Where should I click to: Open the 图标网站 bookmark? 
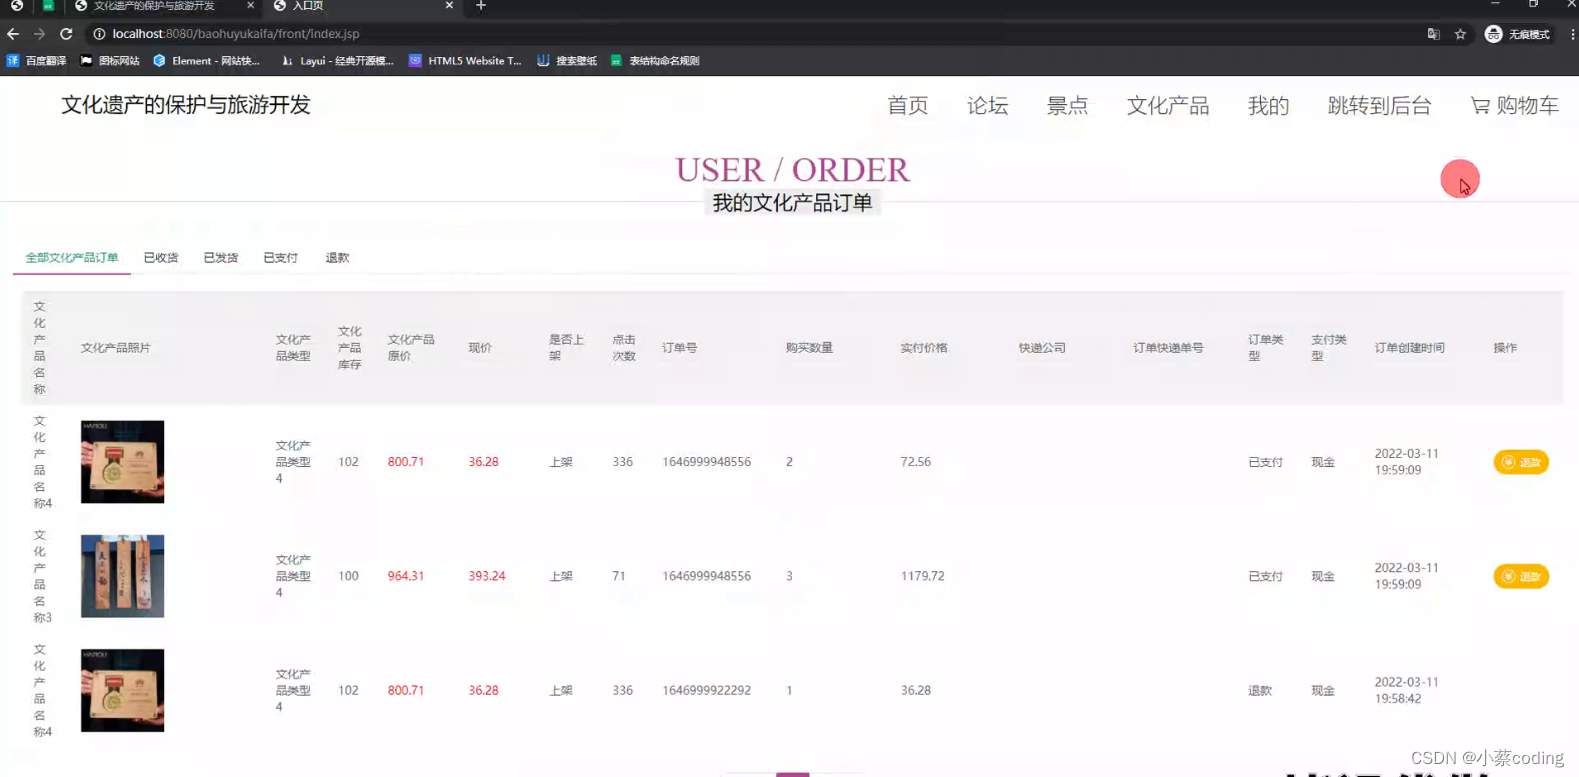tap(110, 61)
